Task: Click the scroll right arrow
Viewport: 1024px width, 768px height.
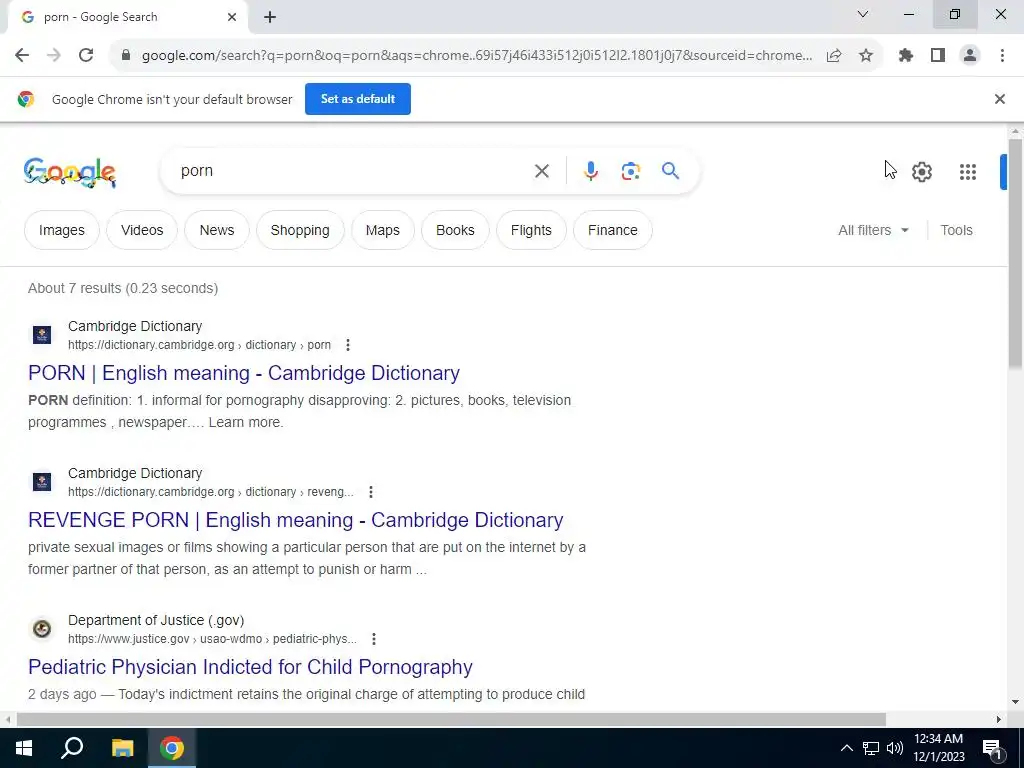Action: pyautogui.click(x=999, y=719)
